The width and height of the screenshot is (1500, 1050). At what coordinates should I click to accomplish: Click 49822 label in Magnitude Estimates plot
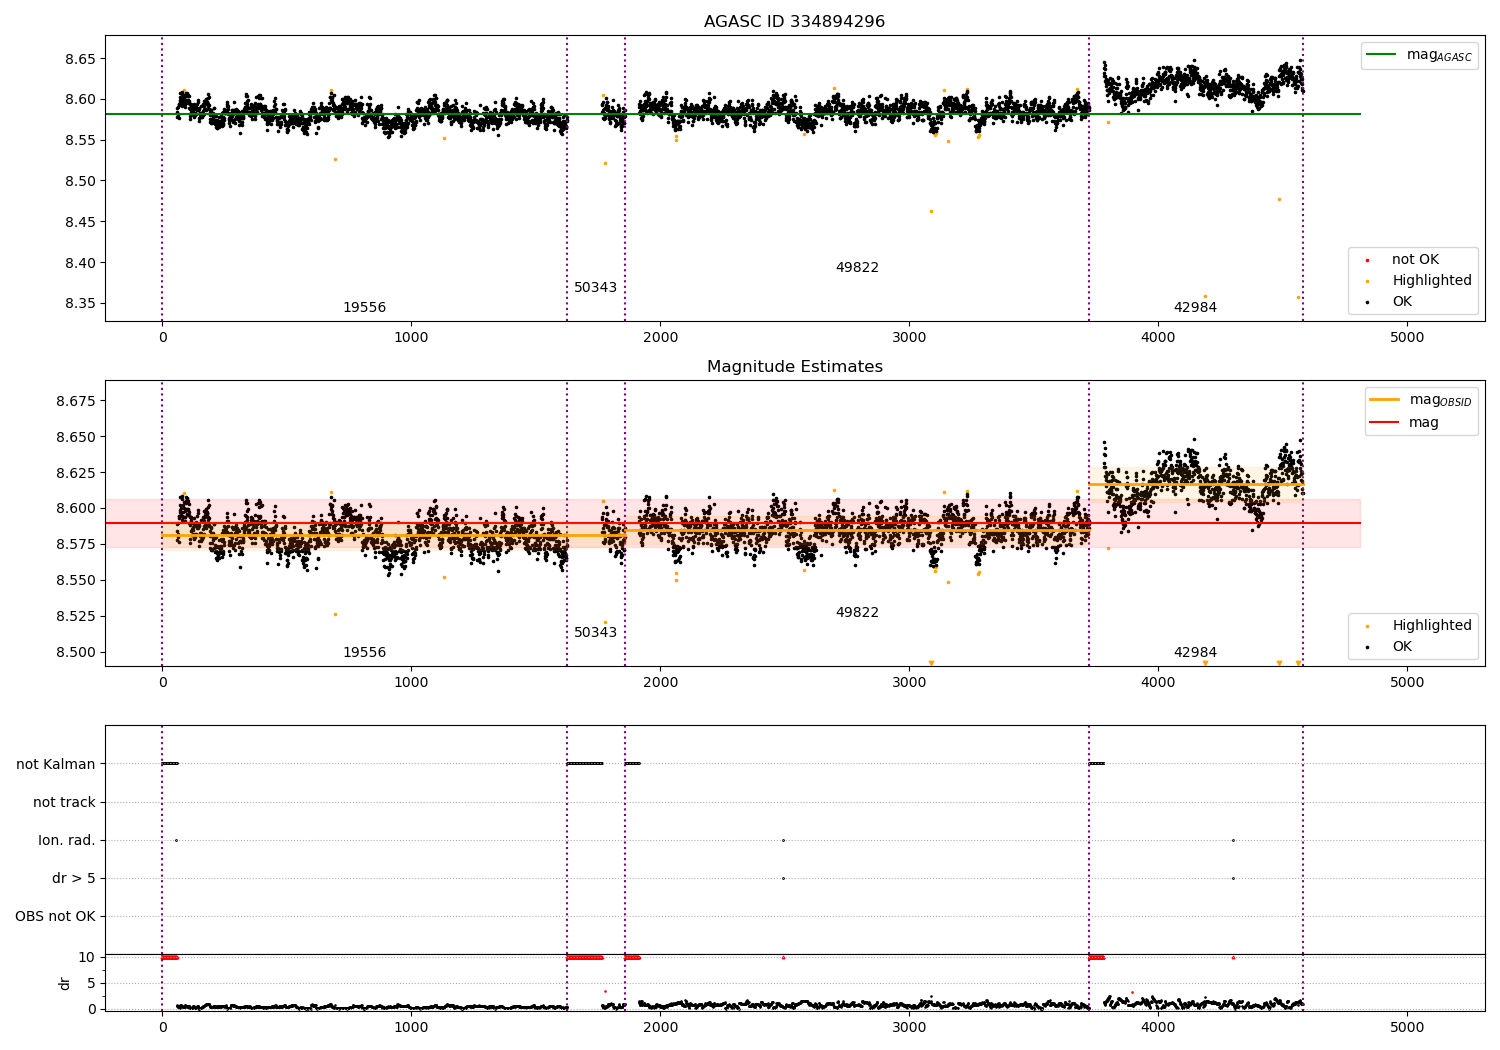click(x=857, y=613)
